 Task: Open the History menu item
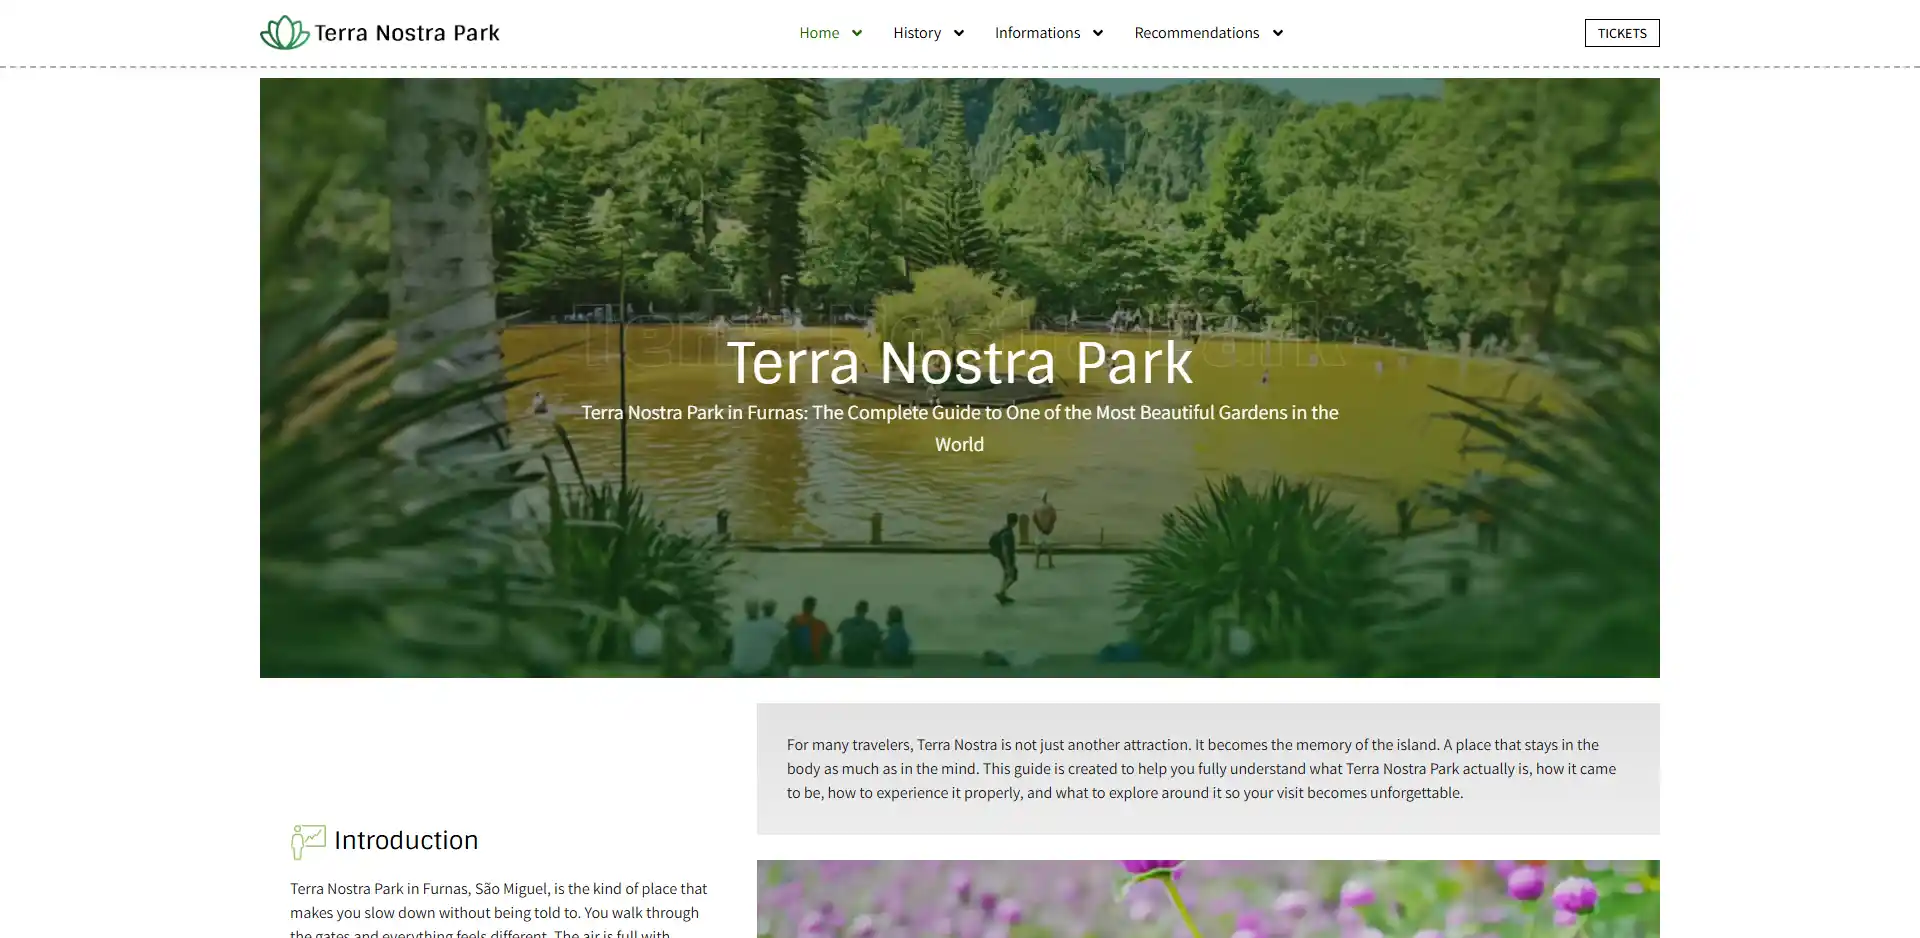(x=917, y=33)
